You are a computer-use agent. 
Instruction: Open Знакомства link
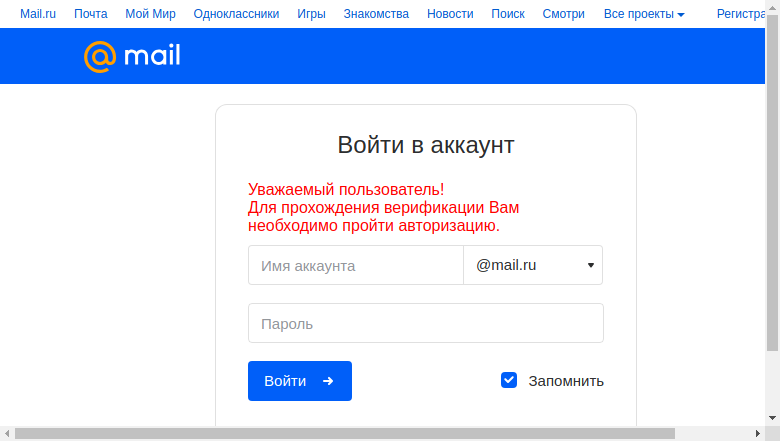(x=376, y=14)
